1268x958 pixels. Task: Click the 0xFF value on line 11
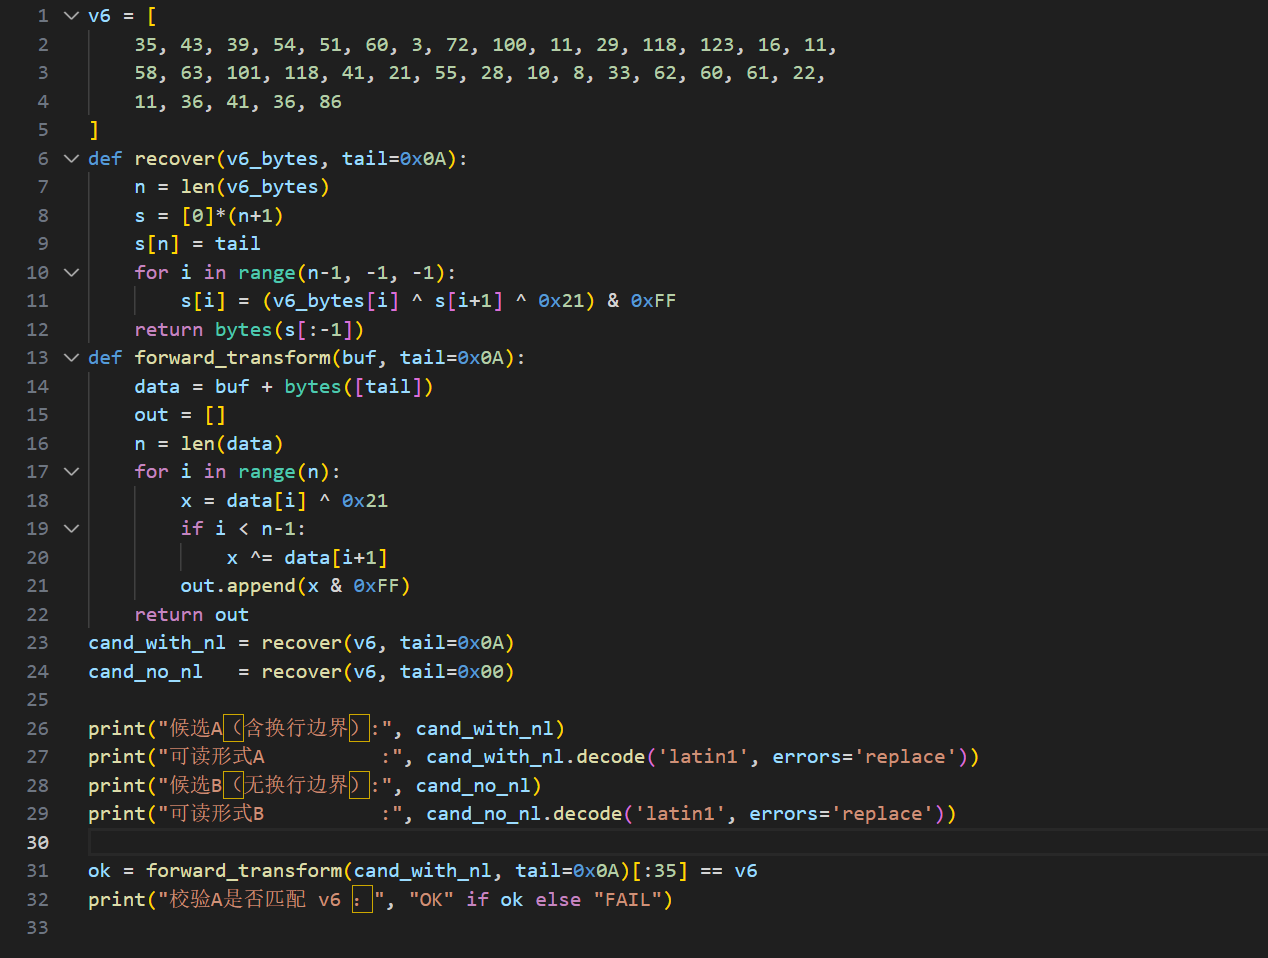653,301
